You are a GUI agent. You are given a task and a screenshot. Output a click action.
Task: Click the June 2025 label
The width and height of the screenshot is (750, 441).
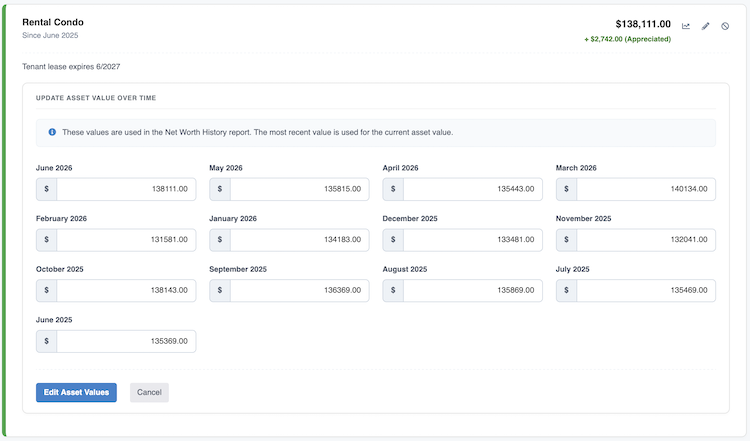[54, 320]
